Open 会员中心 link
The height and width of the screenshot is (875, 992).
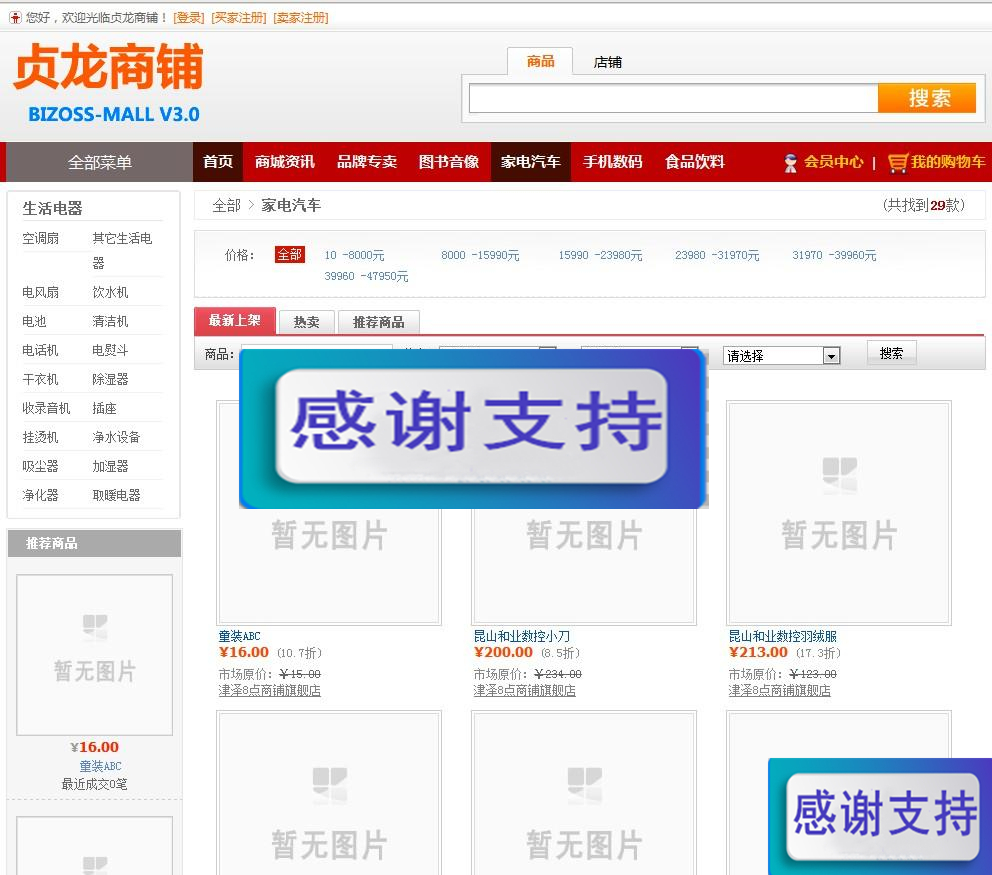[x=834, y=162]
